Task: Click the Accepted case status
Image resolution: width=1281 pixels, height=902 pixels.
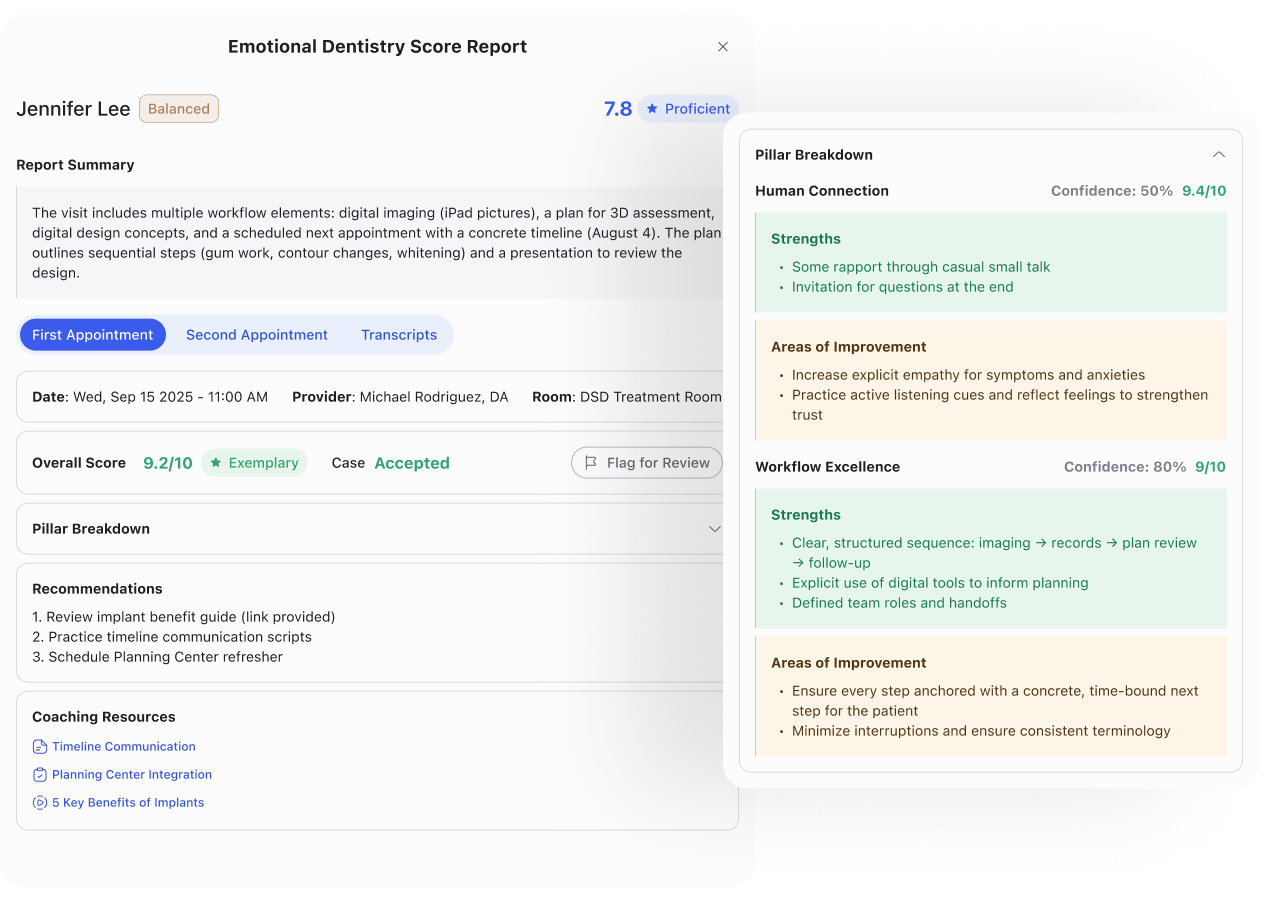Action: pos(411,463)
